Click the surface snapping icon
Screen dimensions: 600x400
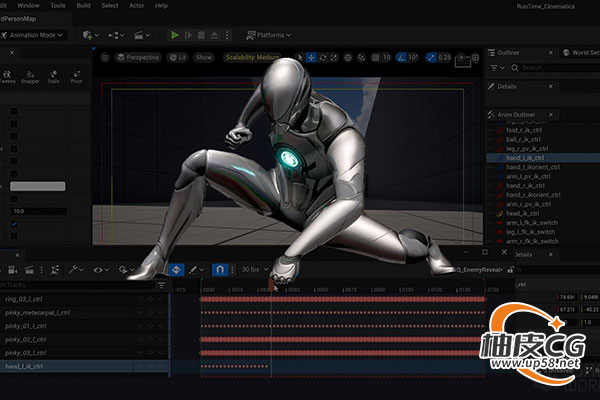361,57
